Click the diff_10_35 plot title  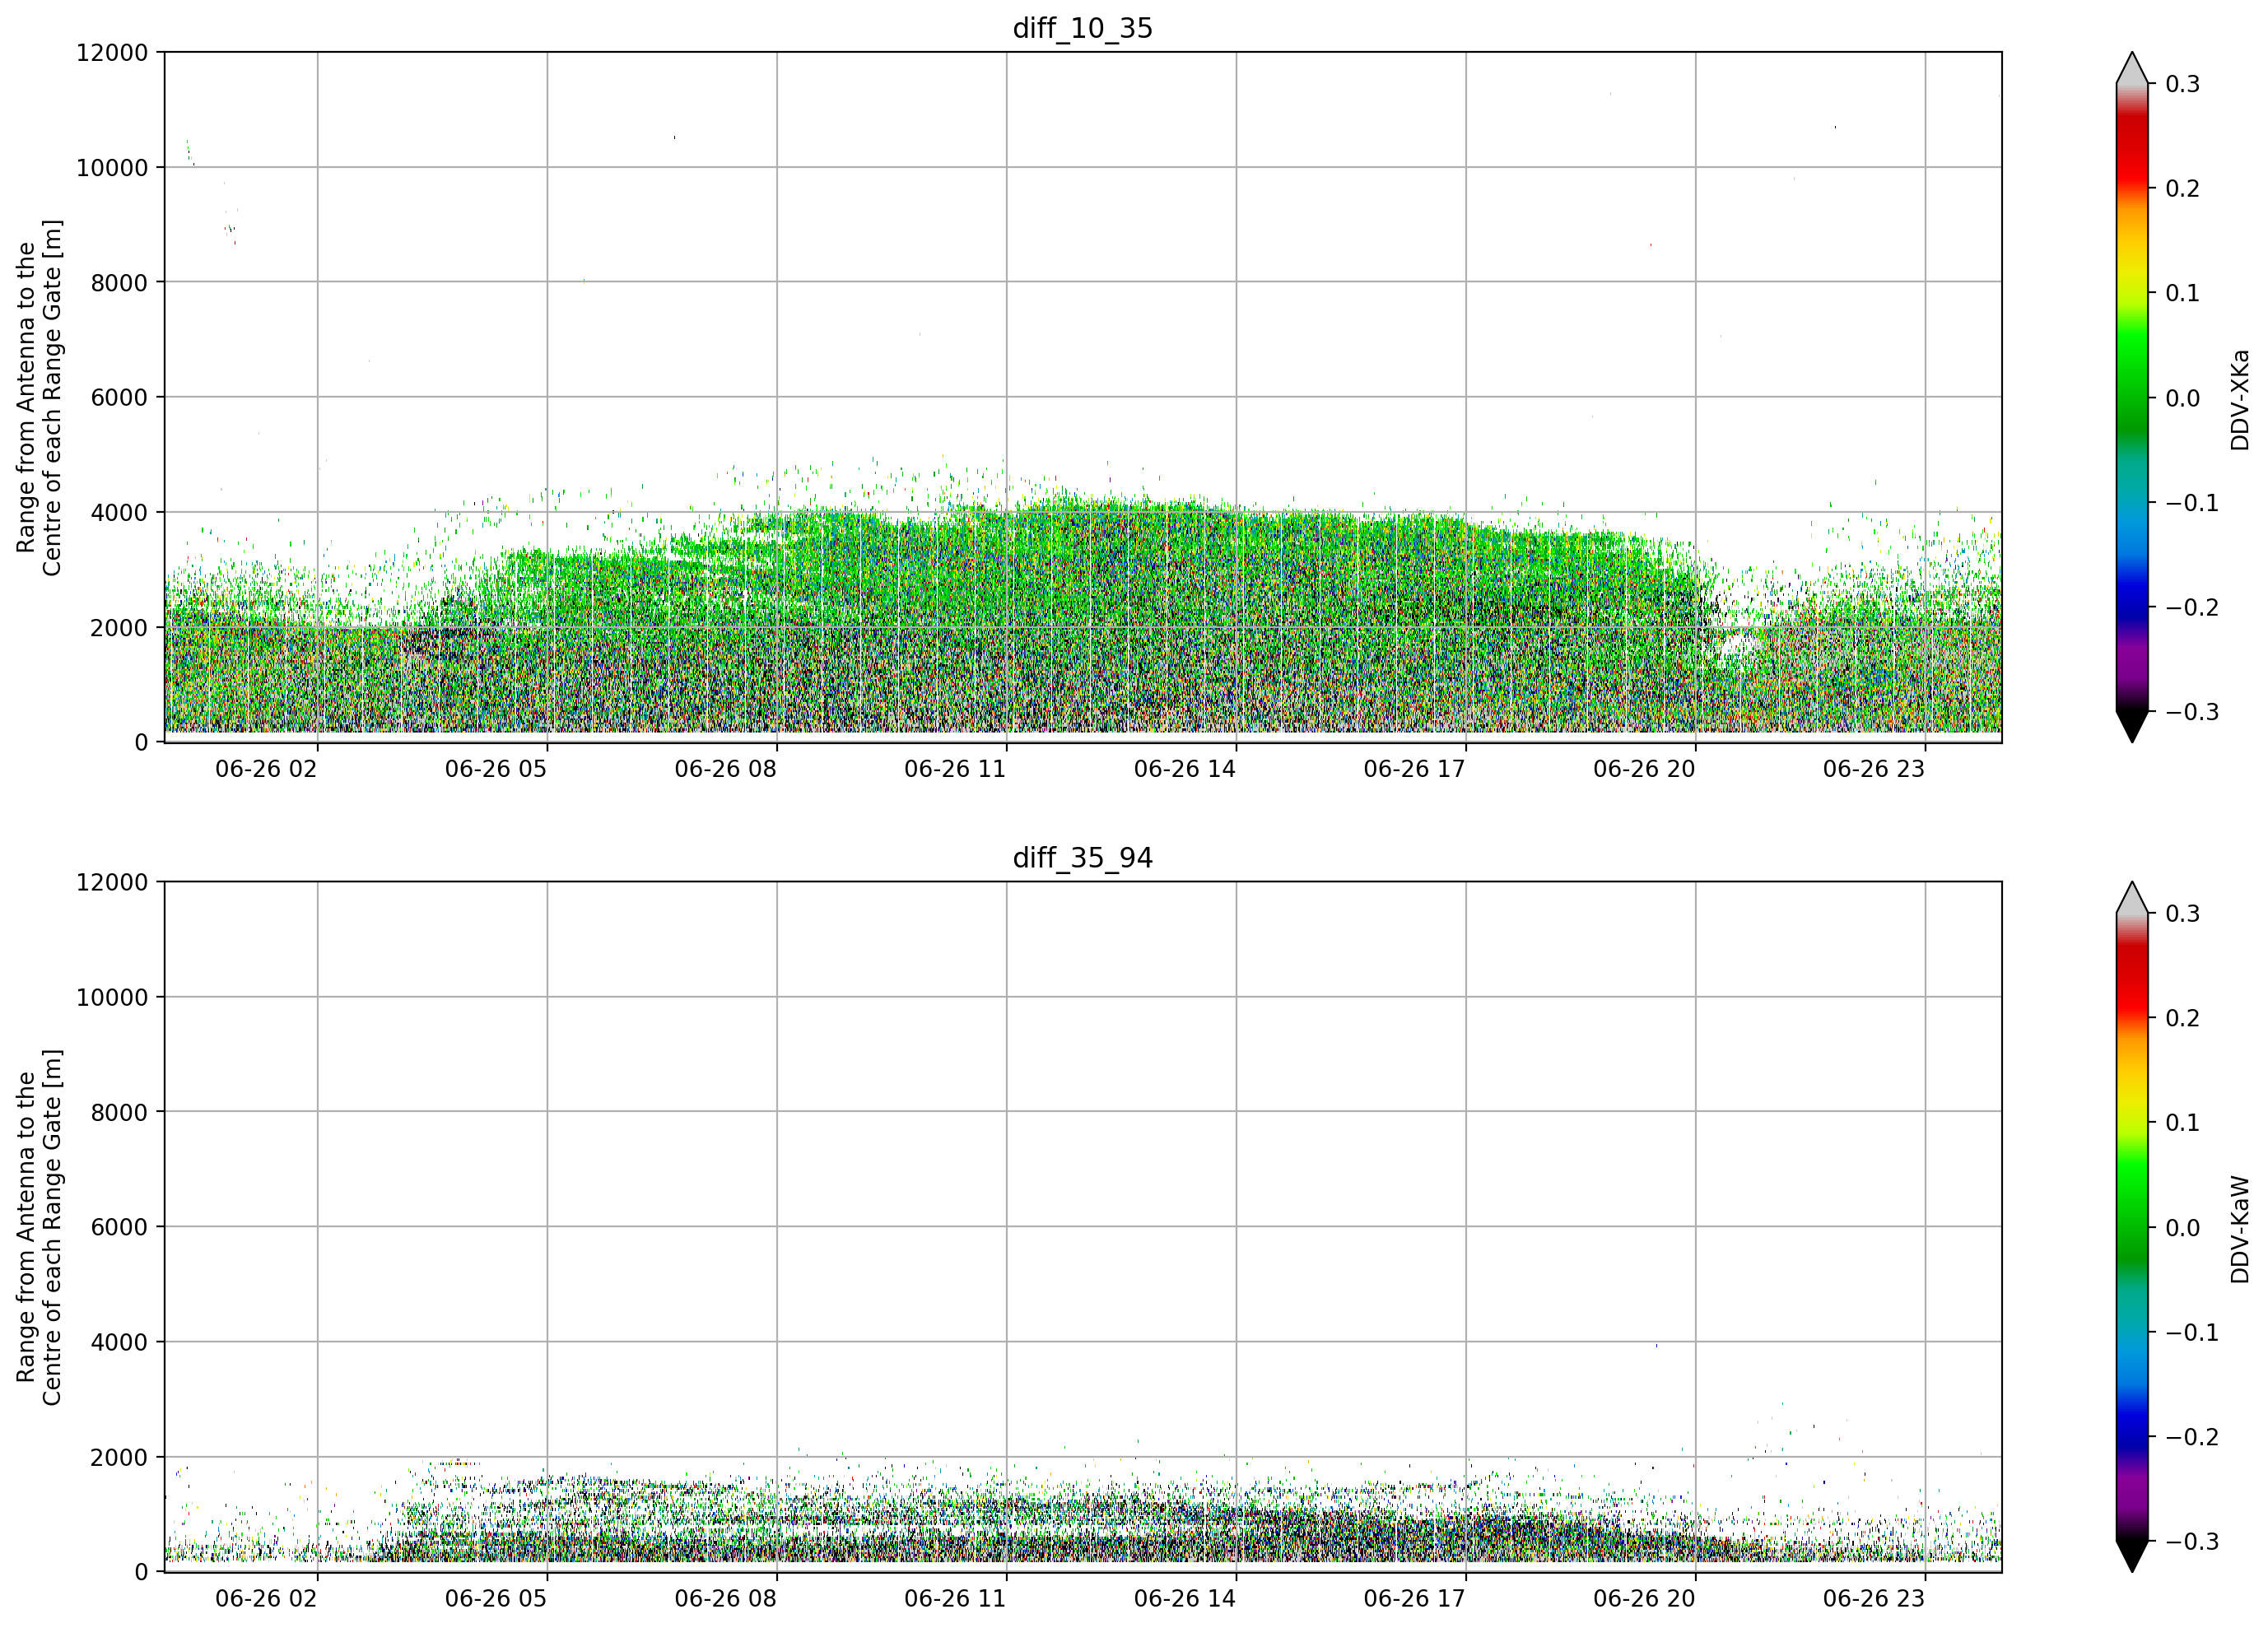pos(1083,28)
